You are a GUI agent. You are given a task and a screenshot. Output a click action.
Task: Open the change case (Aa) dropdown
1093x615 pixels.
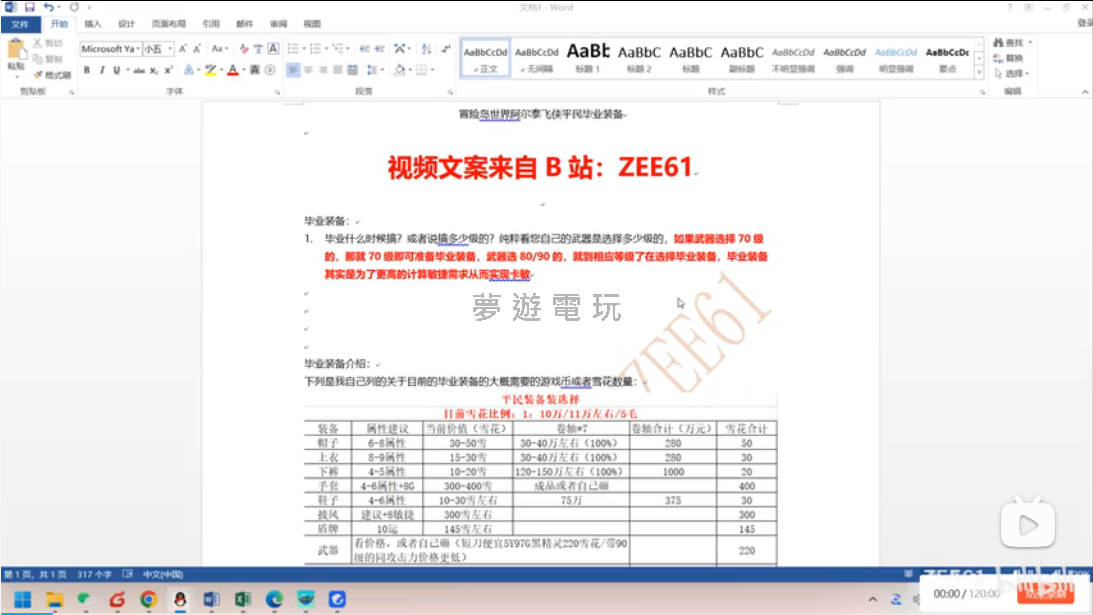[220, 49]
